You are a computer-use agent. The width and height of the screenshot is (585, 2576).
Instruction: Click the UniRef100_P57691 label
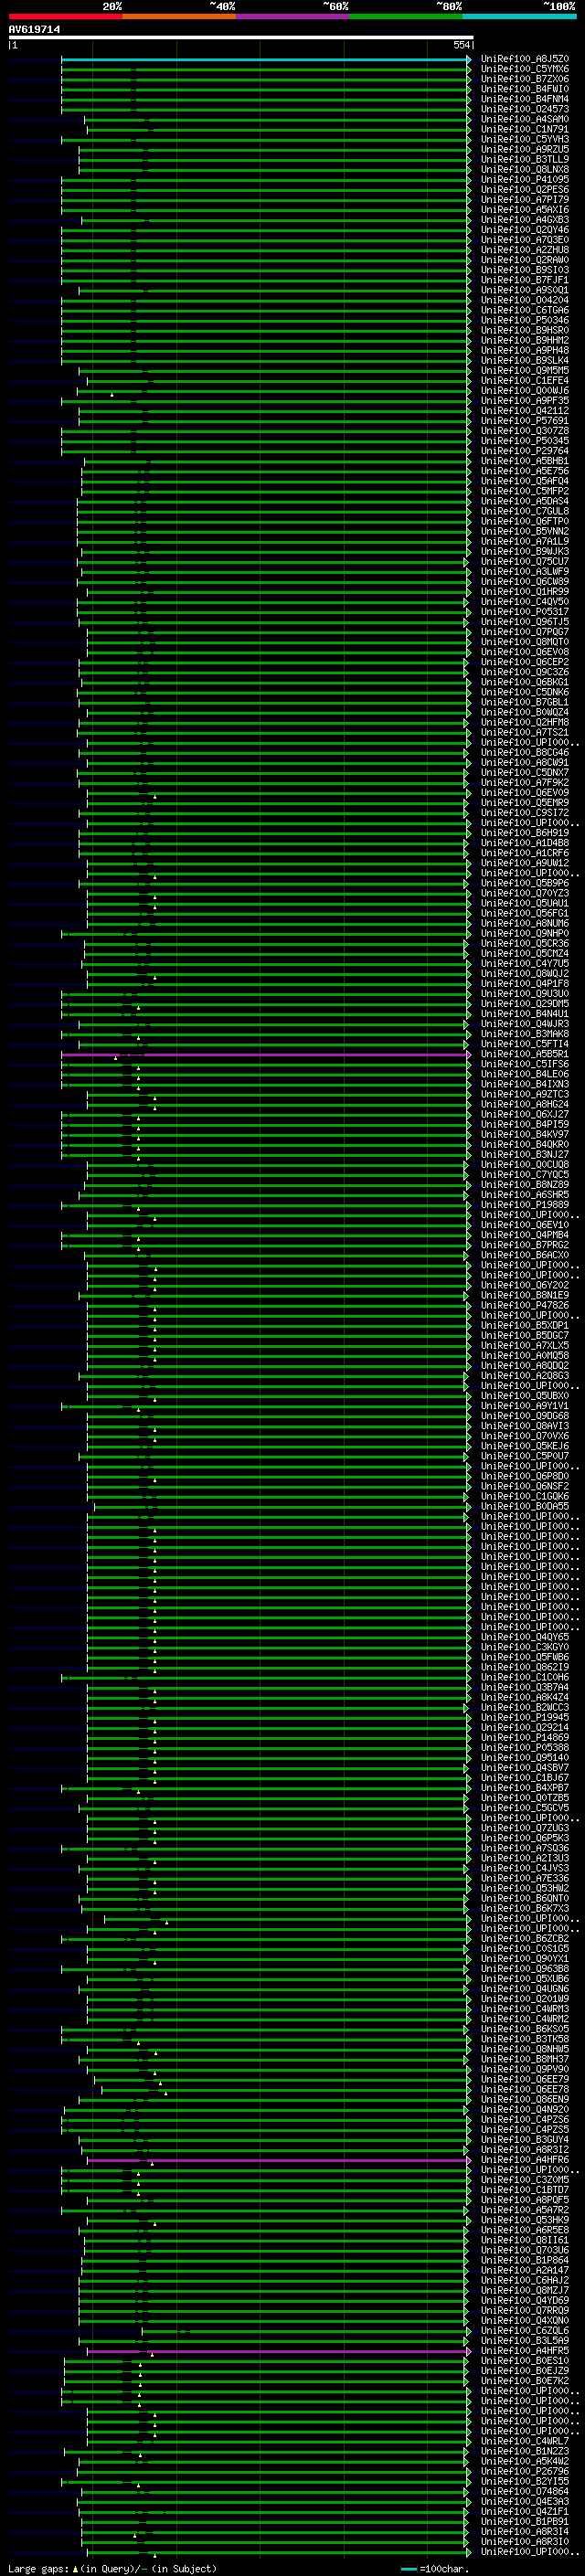pyautogui.click(x=525, y=421)
